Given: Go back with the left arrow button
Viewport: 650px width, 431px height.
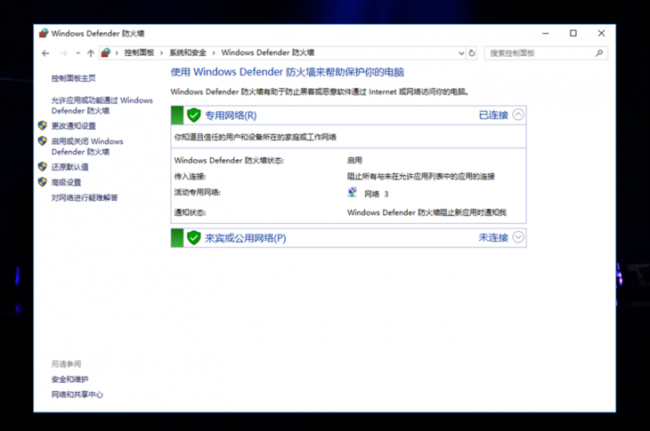Looking at the screenshot, I should (x=46, y=53).
